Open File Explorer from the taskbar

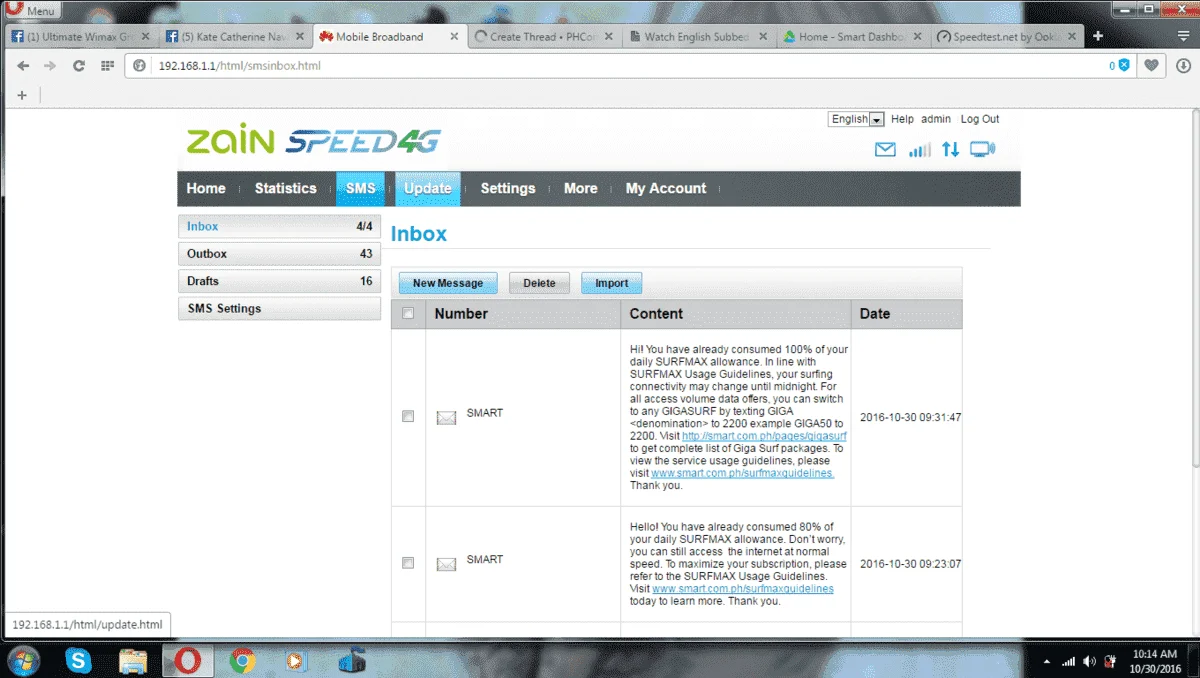point(133,660)
